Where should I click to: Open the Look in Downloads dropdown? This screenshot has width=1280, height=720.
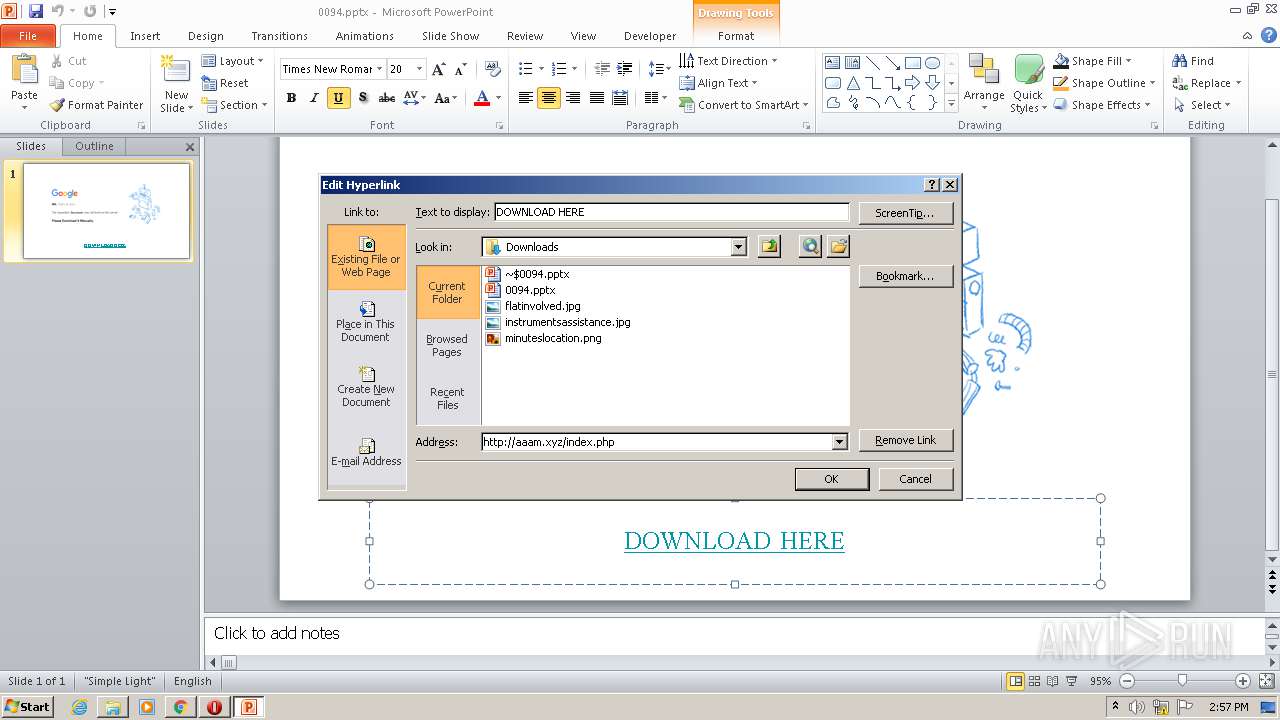[738, 247]
